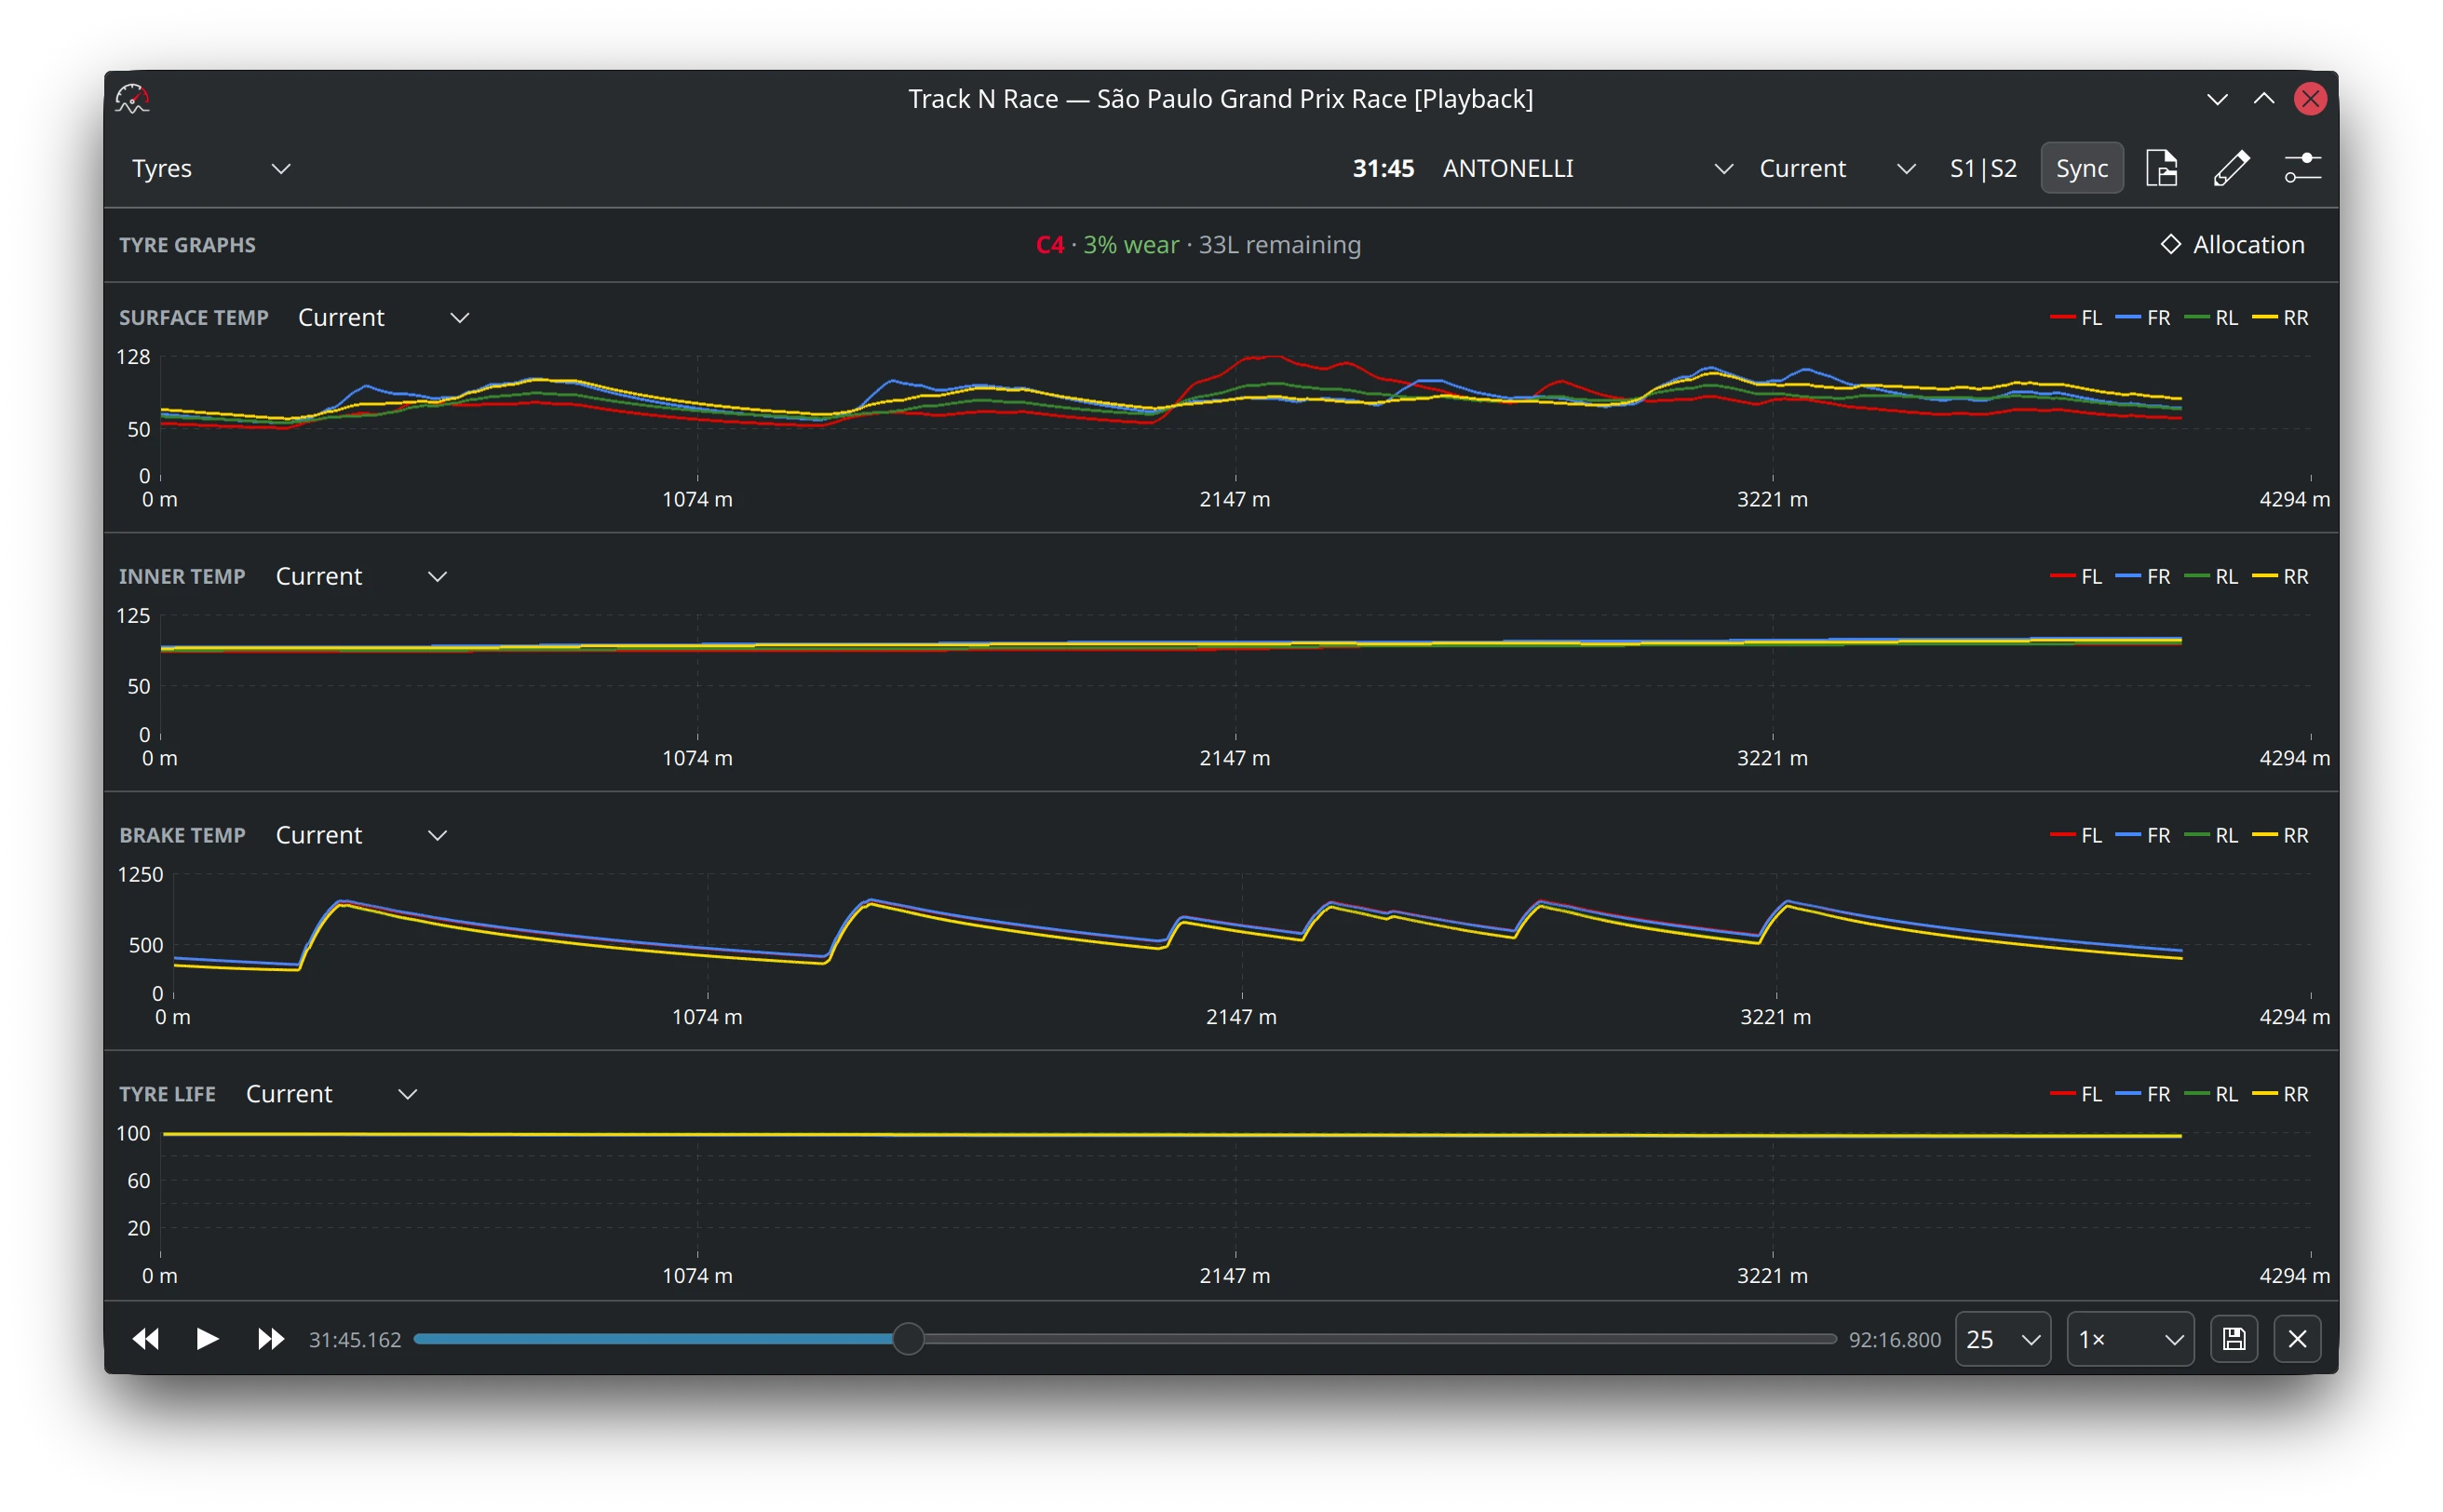Click the window roll-down chevron in title bar
This screenshot has height=1512, width=2443.
coord(2216,98)
